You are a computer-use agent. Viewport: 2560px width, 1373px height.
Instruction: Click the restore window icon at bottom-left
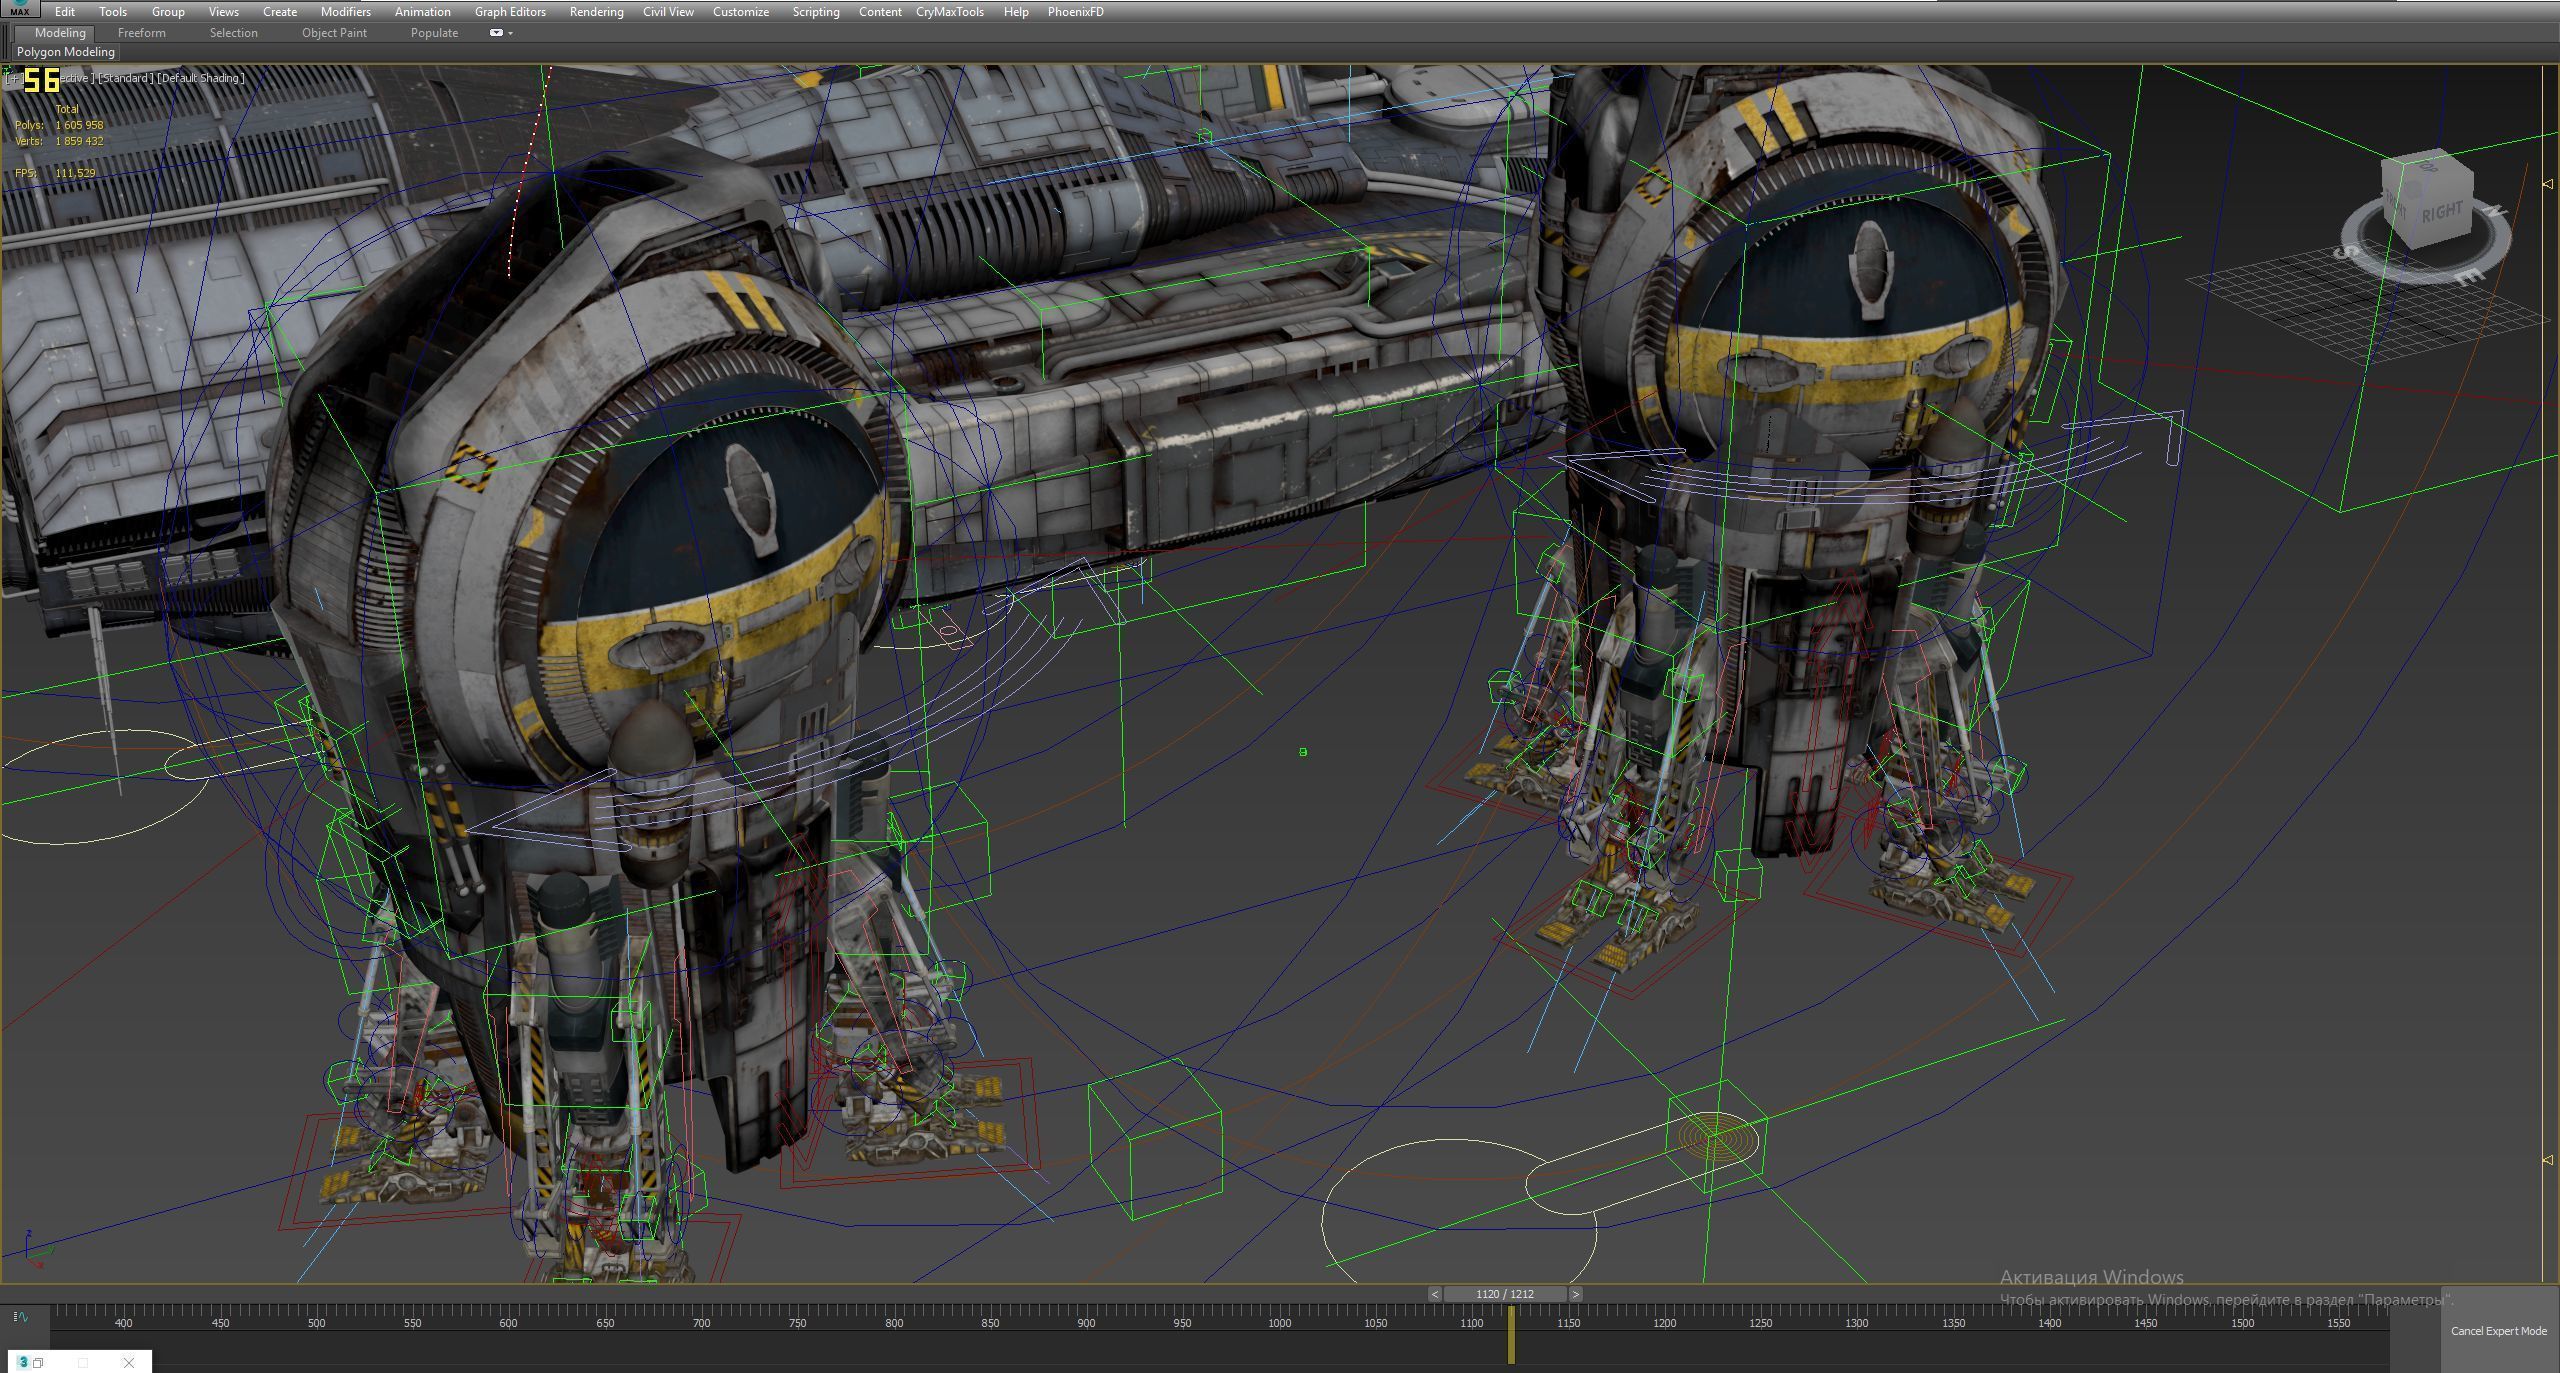pyautogui.click(x=38, y=1362)
